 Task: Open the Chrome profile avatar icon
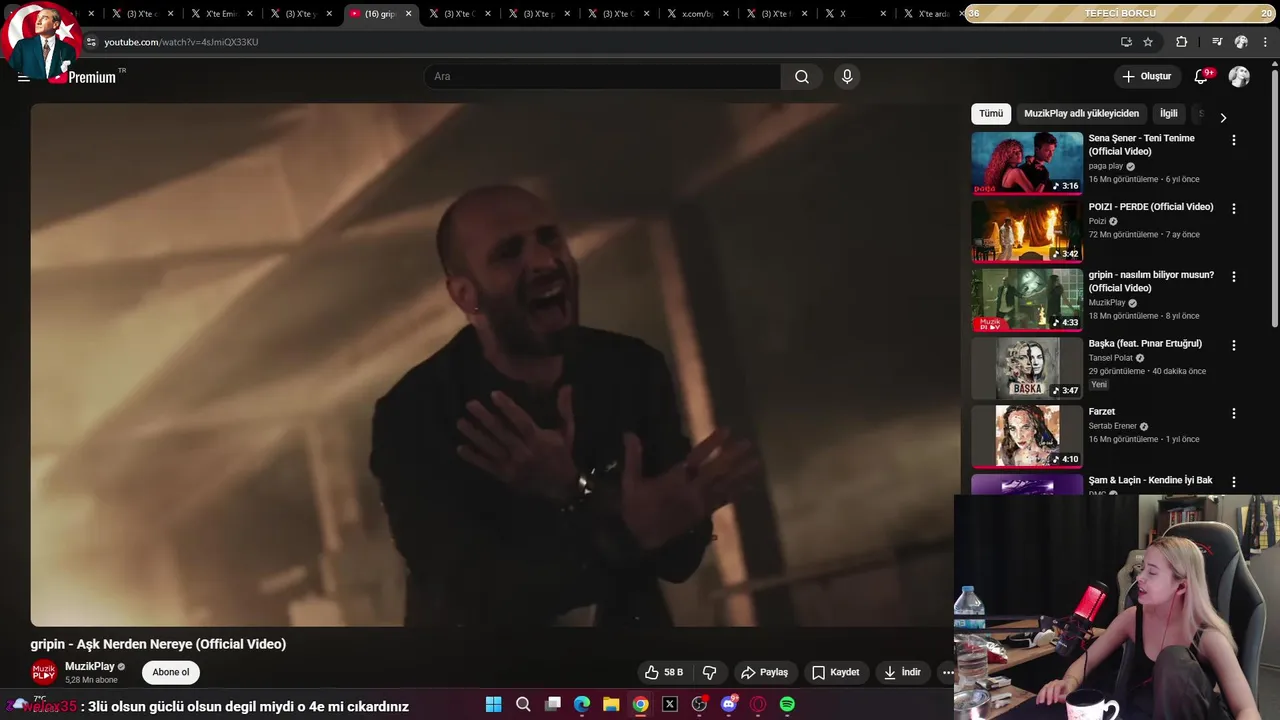(1241, 42)
